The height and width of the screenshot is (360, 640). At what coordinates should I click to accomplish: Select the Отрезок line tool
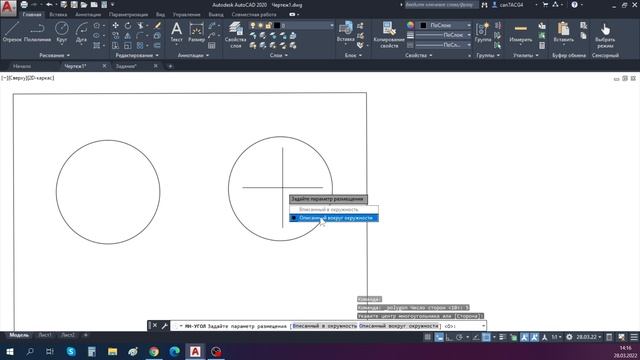(12, 32)
